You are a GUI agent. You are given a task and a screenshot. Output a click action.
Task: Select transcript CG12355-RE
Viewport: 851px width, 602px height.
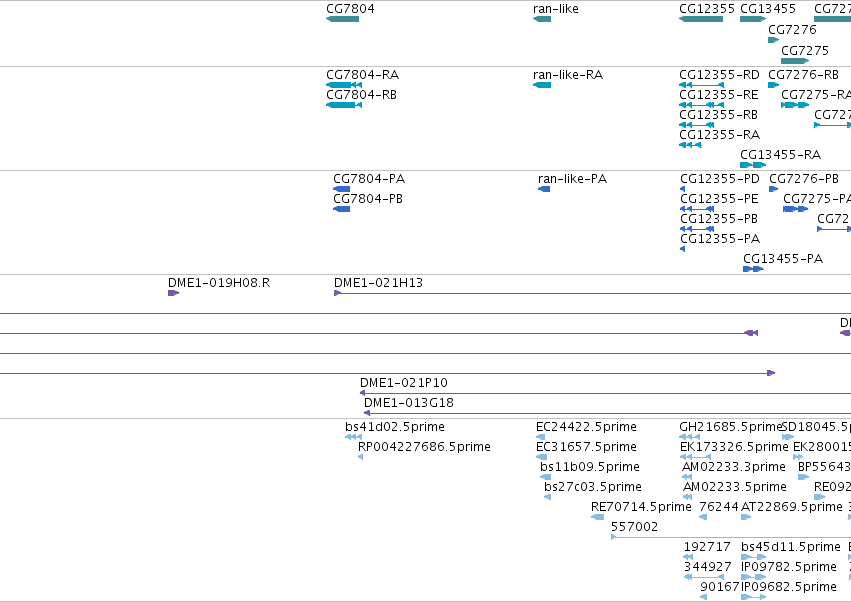pos(719,94)
